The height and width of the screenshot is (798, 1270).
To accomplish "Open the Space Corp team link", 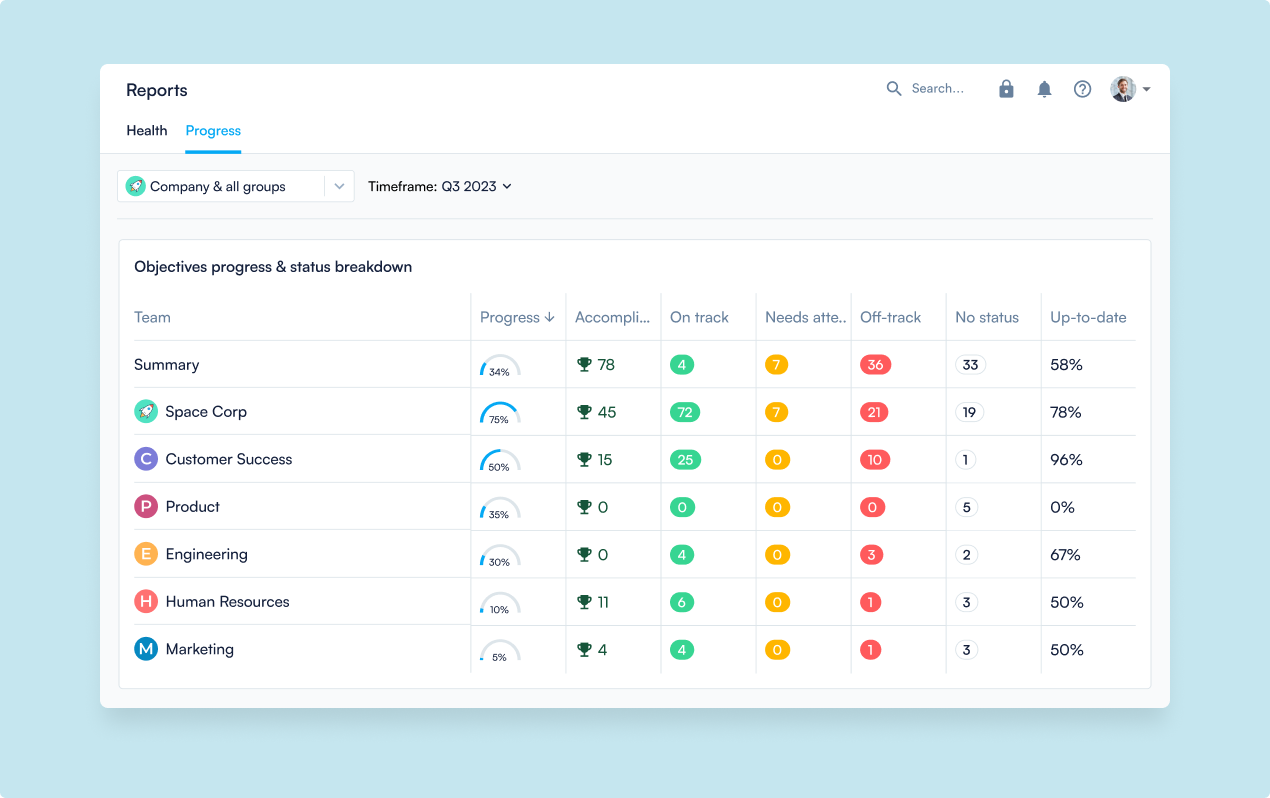I will tap(206, 411).
